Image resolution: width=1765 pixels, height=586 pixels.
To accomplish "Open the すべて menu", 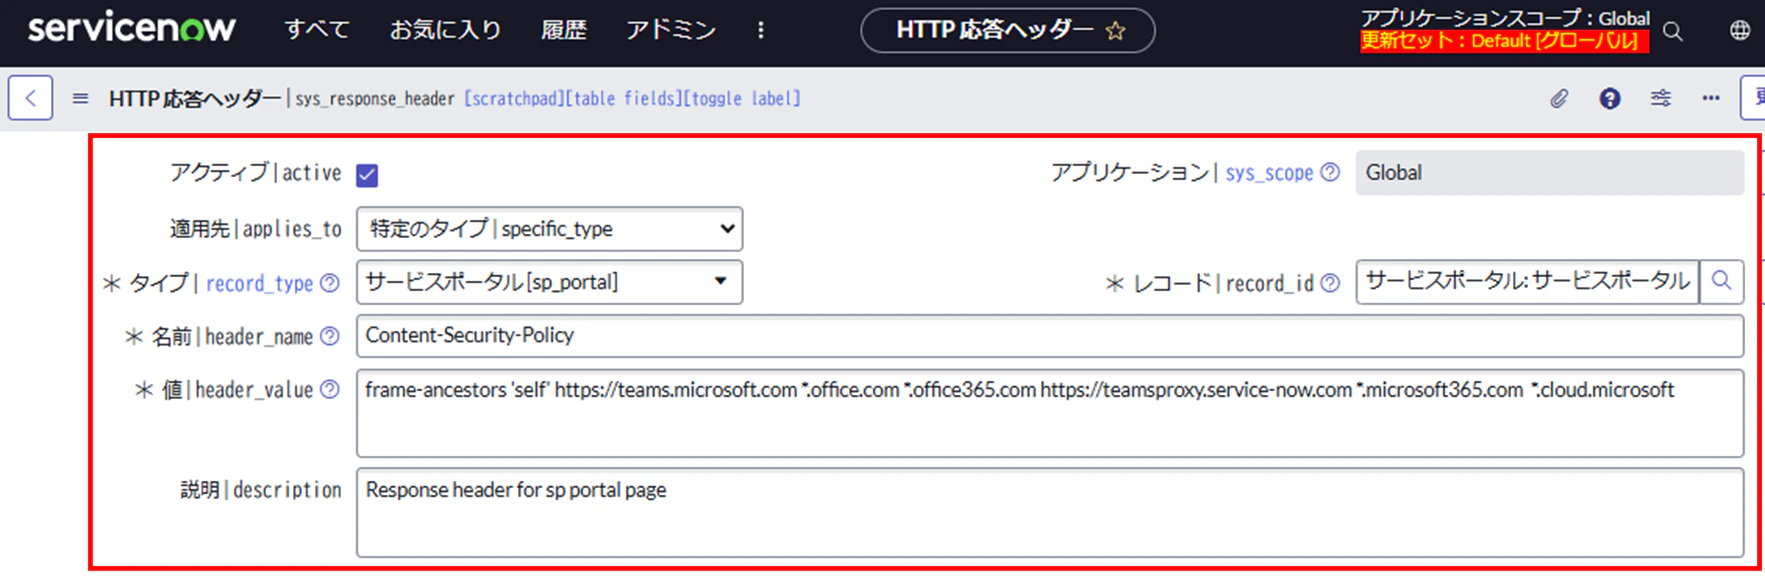I will coord(317,30).
